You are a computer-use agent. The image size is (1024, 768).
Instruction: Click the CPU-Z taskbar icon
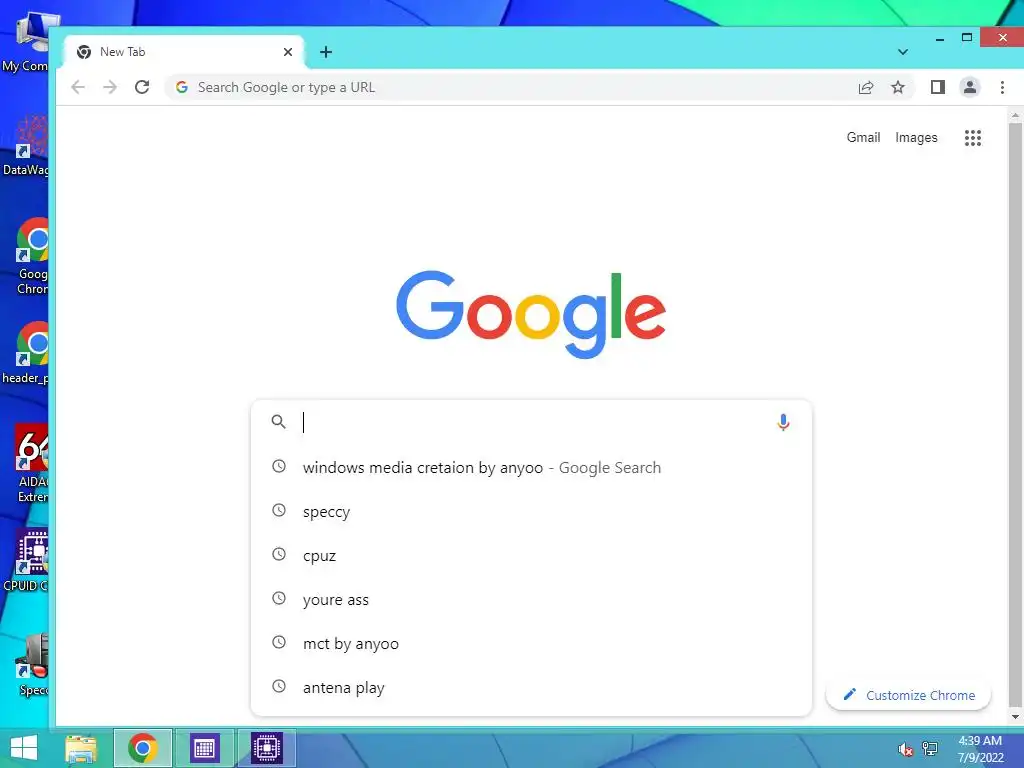pos(266,748)
